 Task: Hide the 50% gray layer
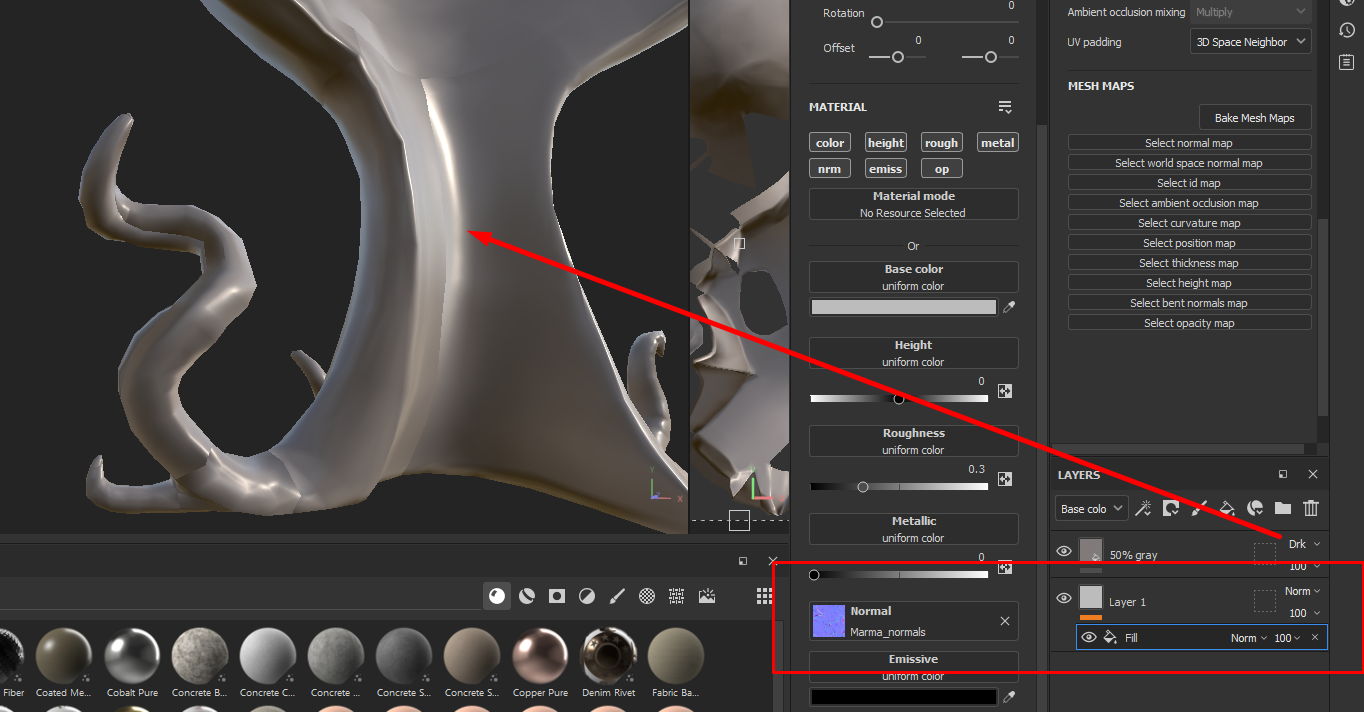[x=1064, y=551]
